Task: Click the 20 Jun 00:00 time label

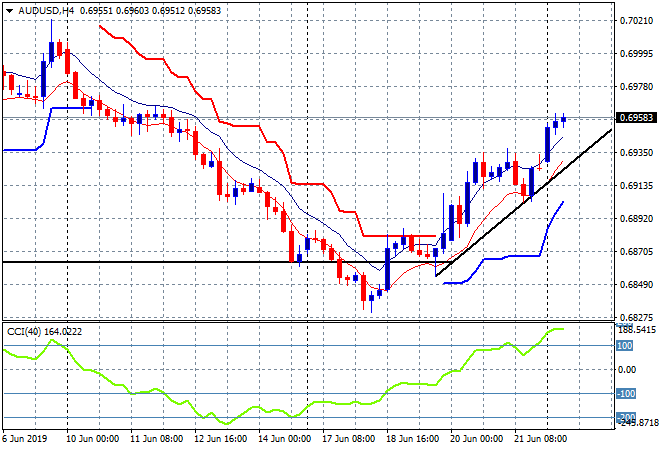Action: [x=476, y=439]
